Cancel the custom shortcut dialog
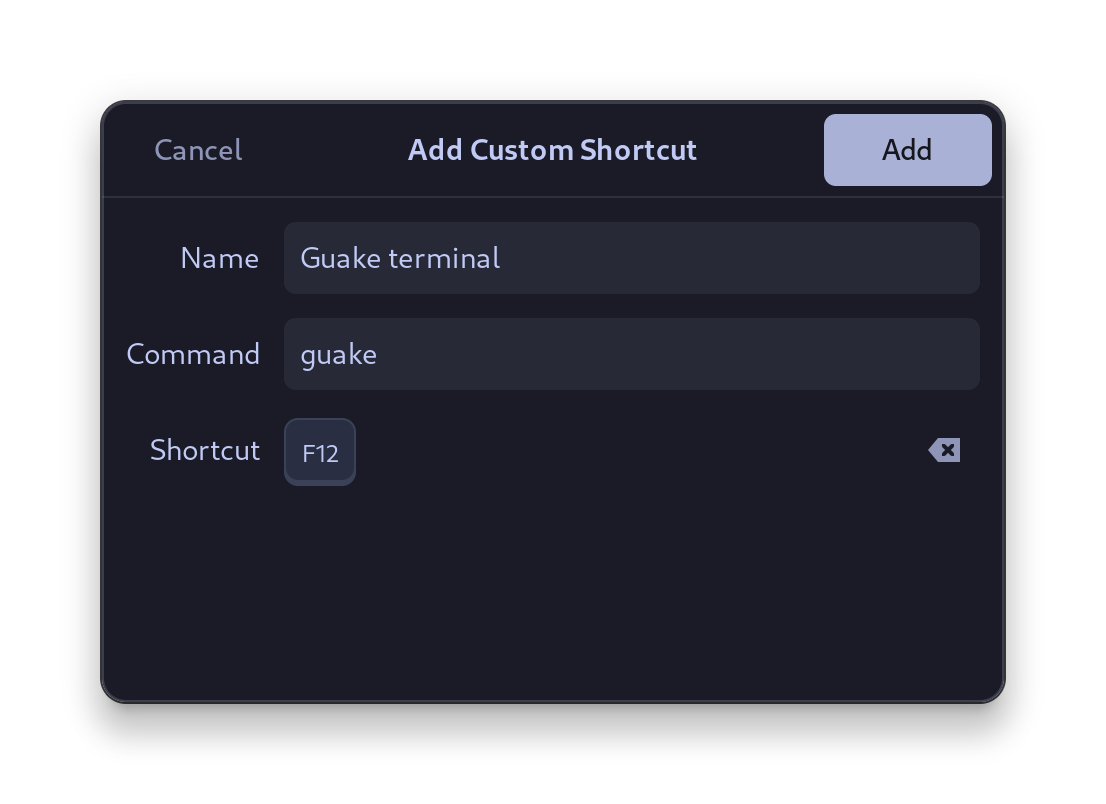This screenshot has width=1106, height=804. [197, 149]
